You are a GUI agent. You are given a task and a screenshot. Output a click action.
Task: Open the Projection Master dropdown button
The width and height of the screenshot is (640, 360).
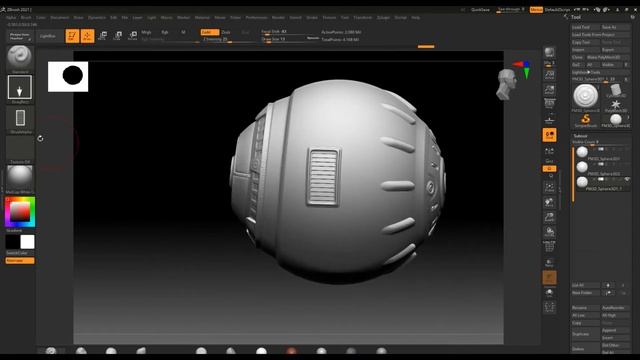point(20,36)
